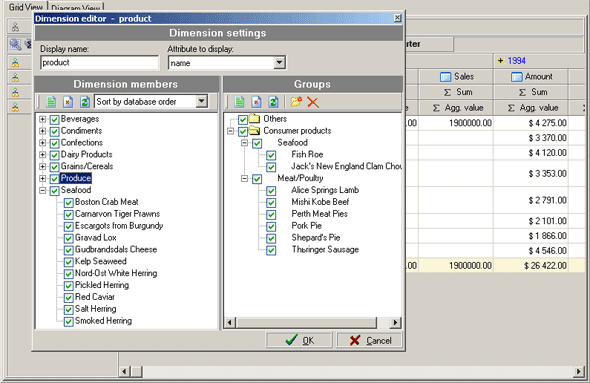Expand the Dairy Products tree node
Image resolution: width=590 pixels, height=383 pixels.
pos(43,155)
